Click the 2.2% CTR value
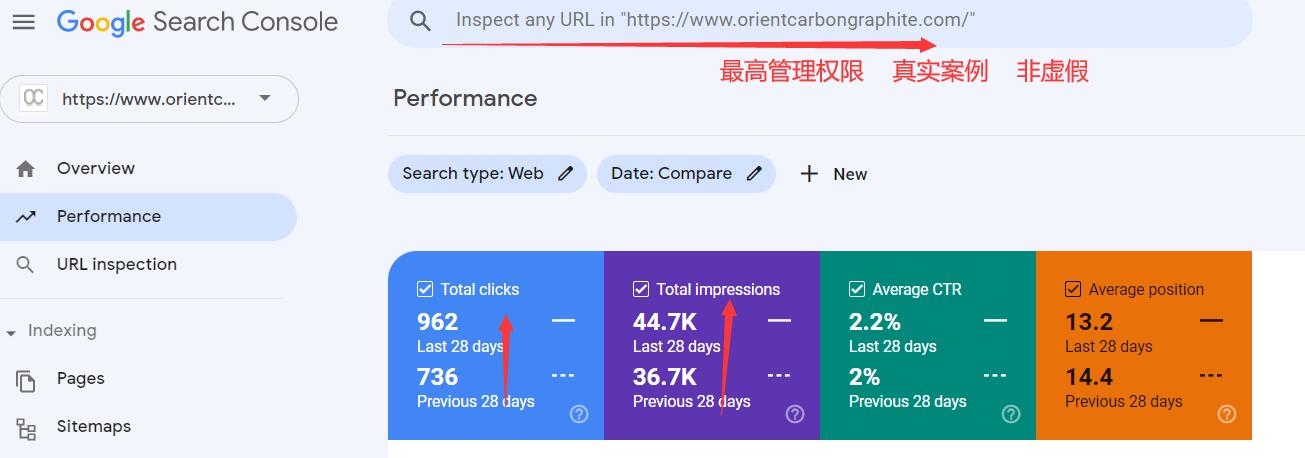The image size is (1305, 458). [x=875, y=322]
